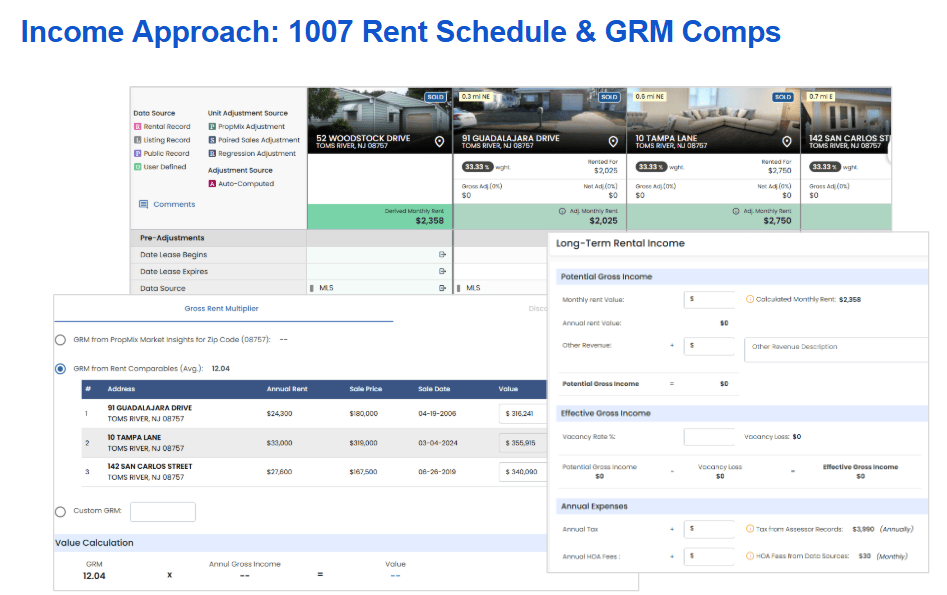
Task: Click the copy arrow icon in Date Lease Begins row
Action: point(442,255)
